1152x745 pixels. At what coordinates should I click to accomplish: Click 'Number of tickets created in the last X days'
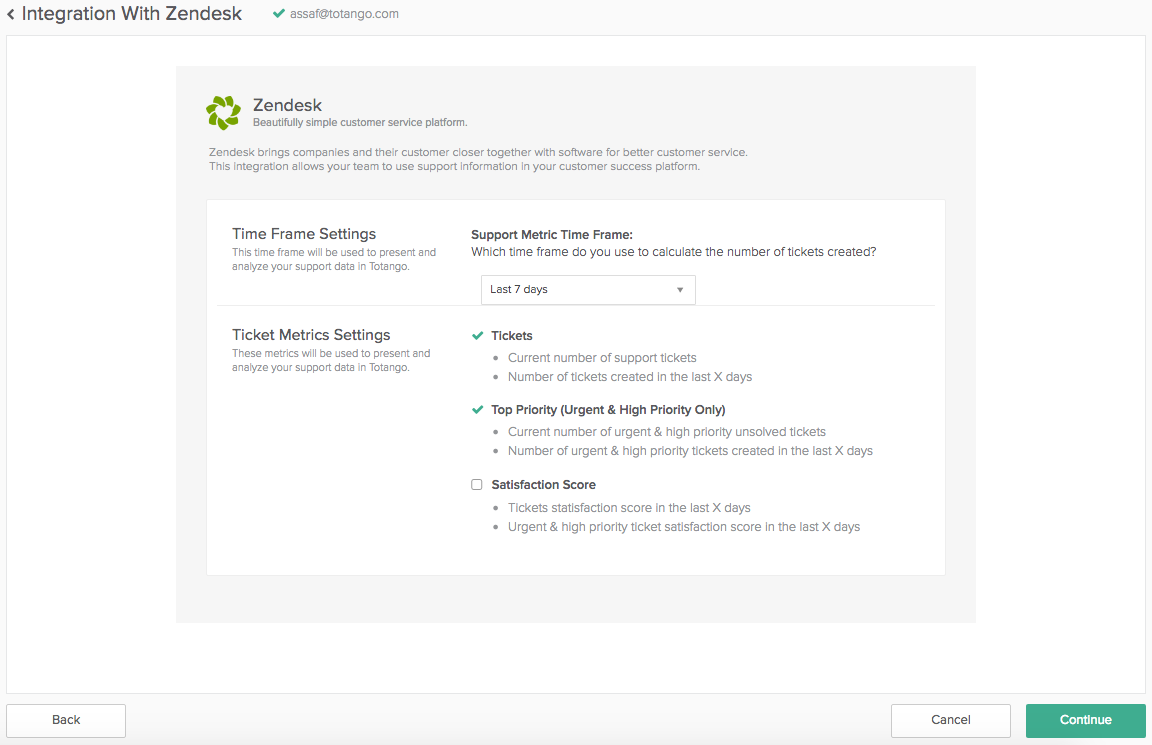tap(630, 377)
